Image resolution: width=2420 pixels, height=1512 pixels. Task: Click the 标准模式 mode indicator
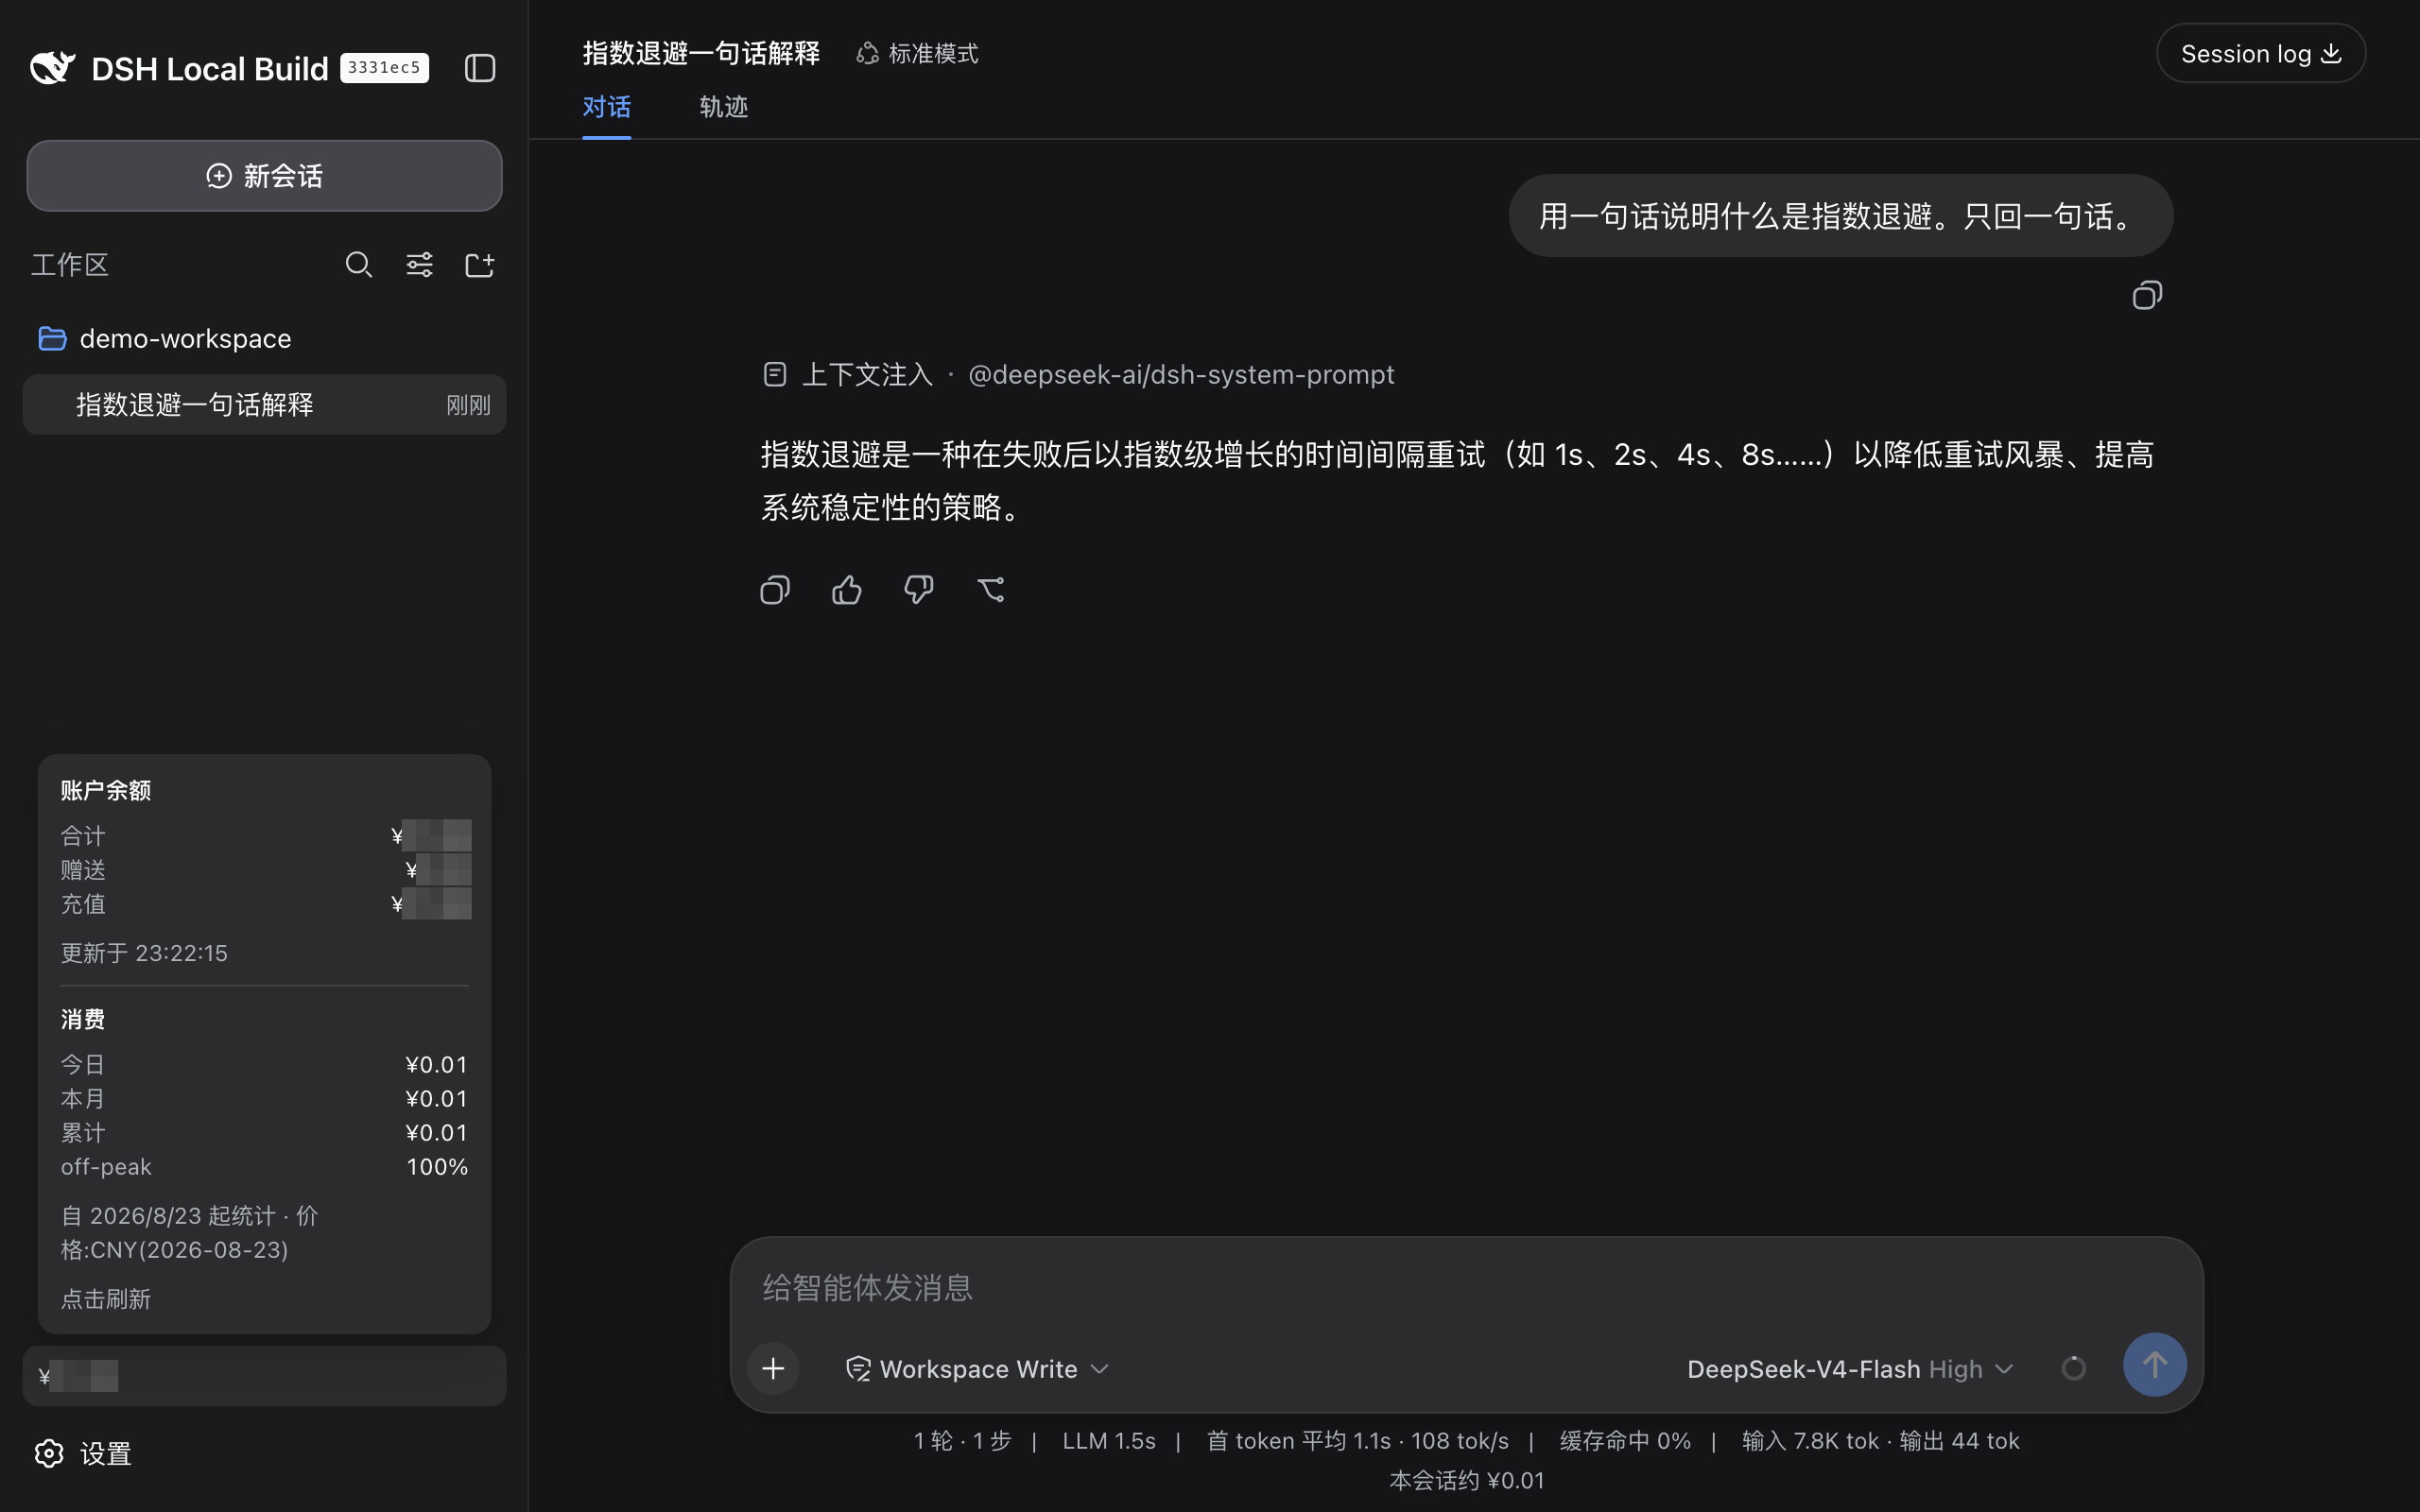click(x=918, y=53)
